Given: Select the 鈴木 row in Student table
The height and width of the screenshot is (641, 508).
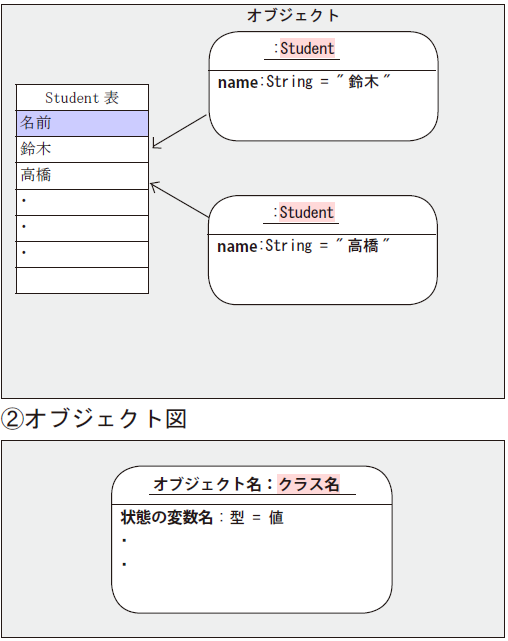Looking at the screenshot, I should point(82,149).
